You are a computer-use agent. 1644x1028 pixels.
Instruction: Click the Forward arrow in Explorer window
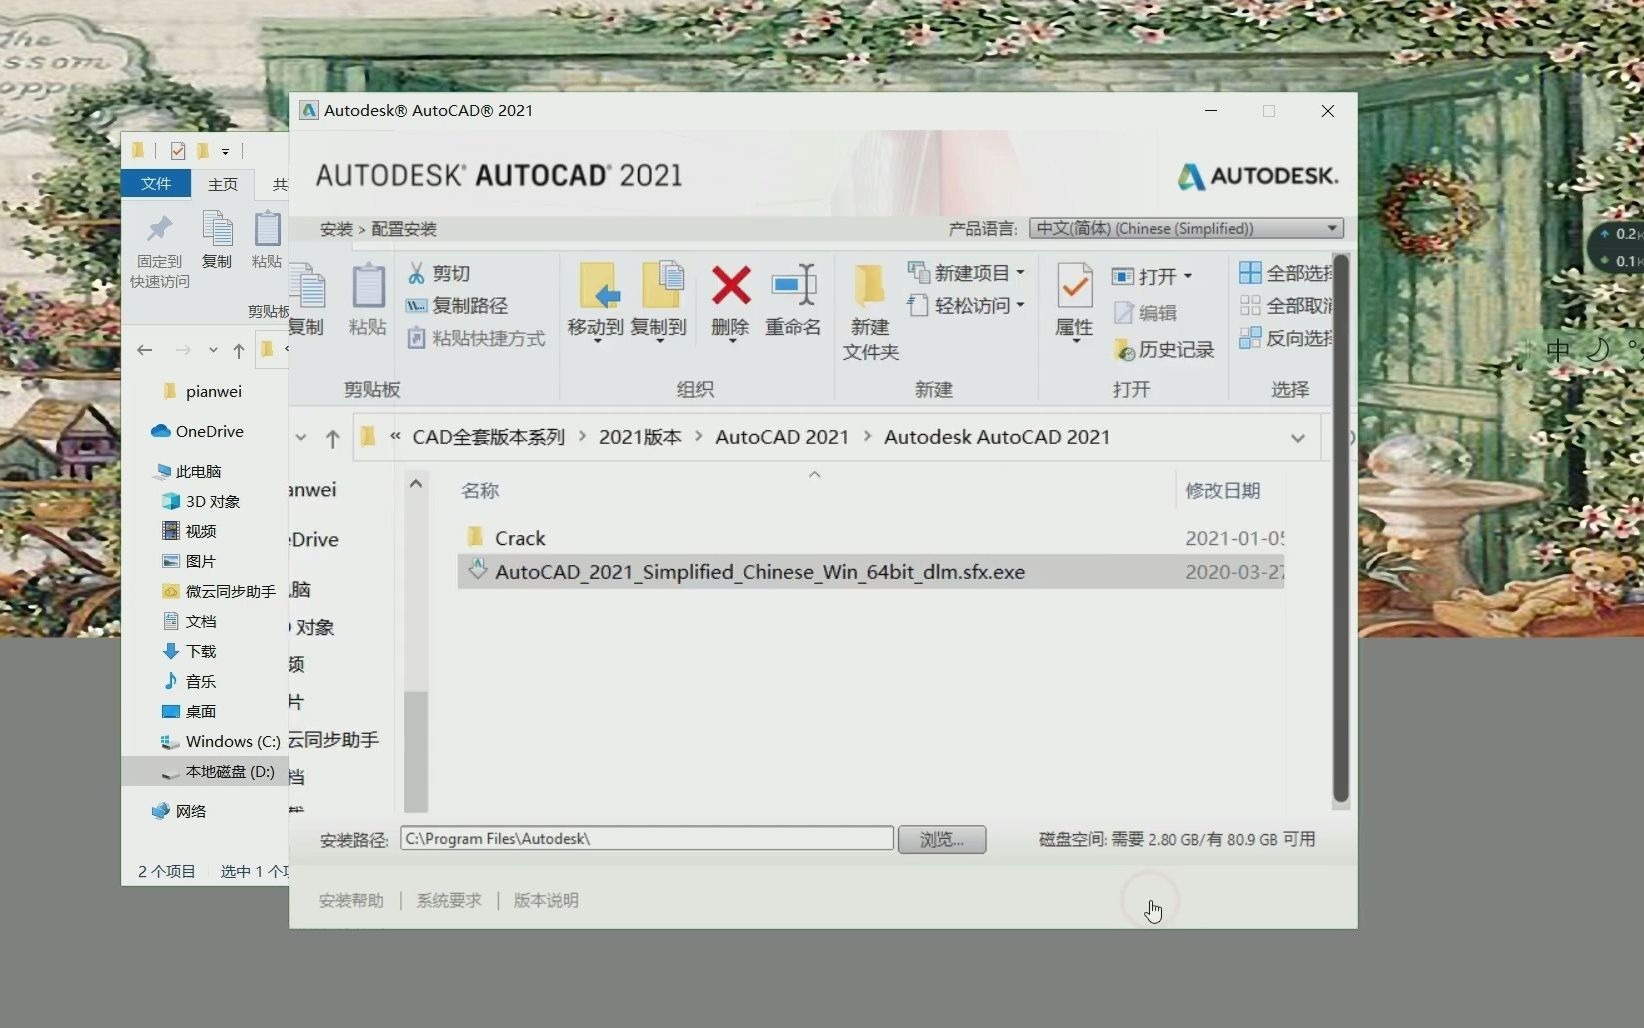click(182, 350)
